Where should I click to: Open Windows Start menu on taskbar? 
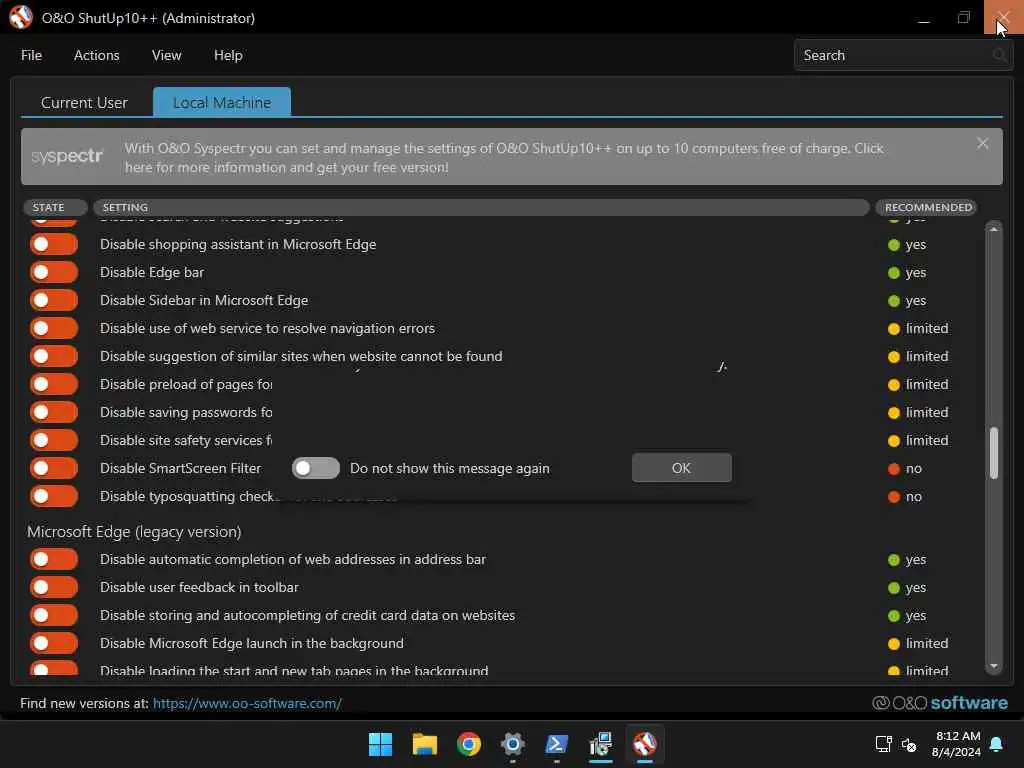coord(380,744)
